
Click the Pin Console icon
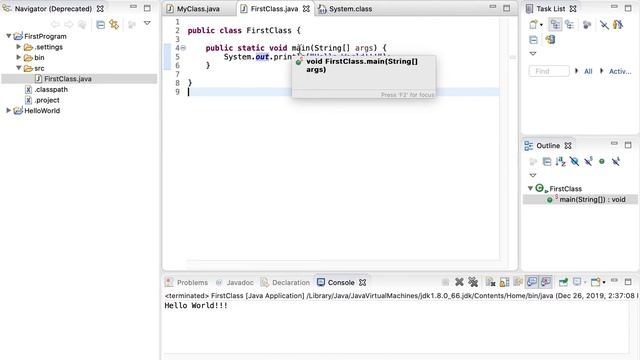(x=563, y=282)
